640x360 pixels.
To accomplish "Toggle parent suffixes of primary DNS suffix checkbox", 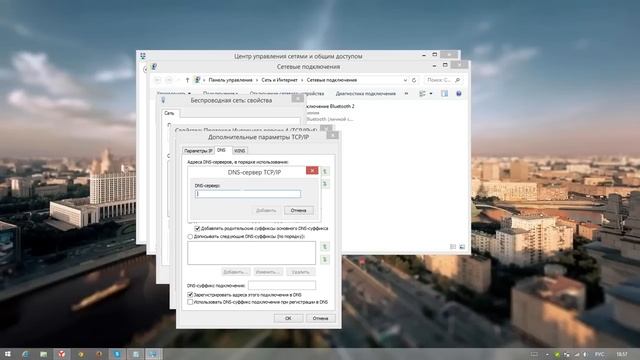I will tap(197, 229).
